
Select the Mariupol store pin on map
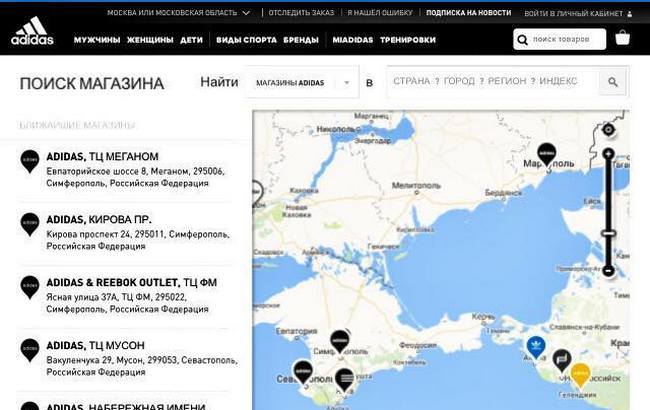point(547,156)
